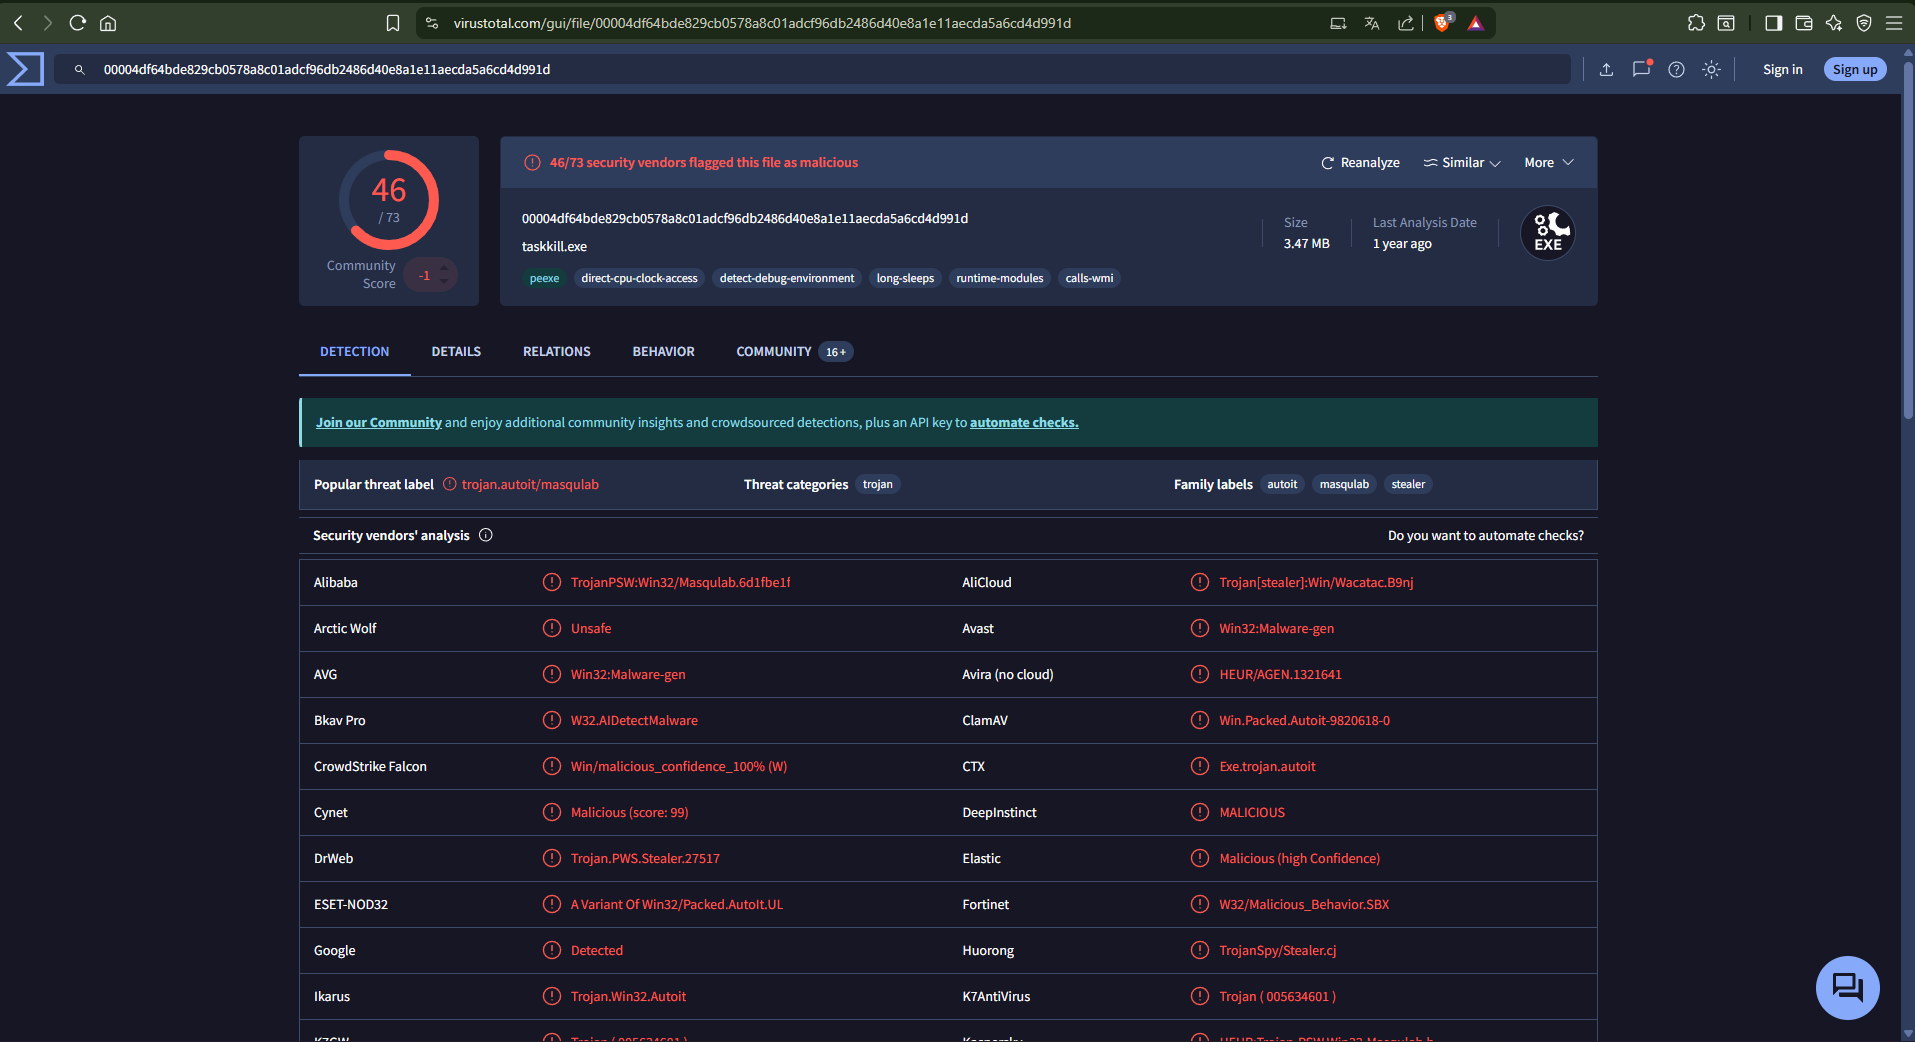Switch to the DETECTION tab

(x=355, y=352)
